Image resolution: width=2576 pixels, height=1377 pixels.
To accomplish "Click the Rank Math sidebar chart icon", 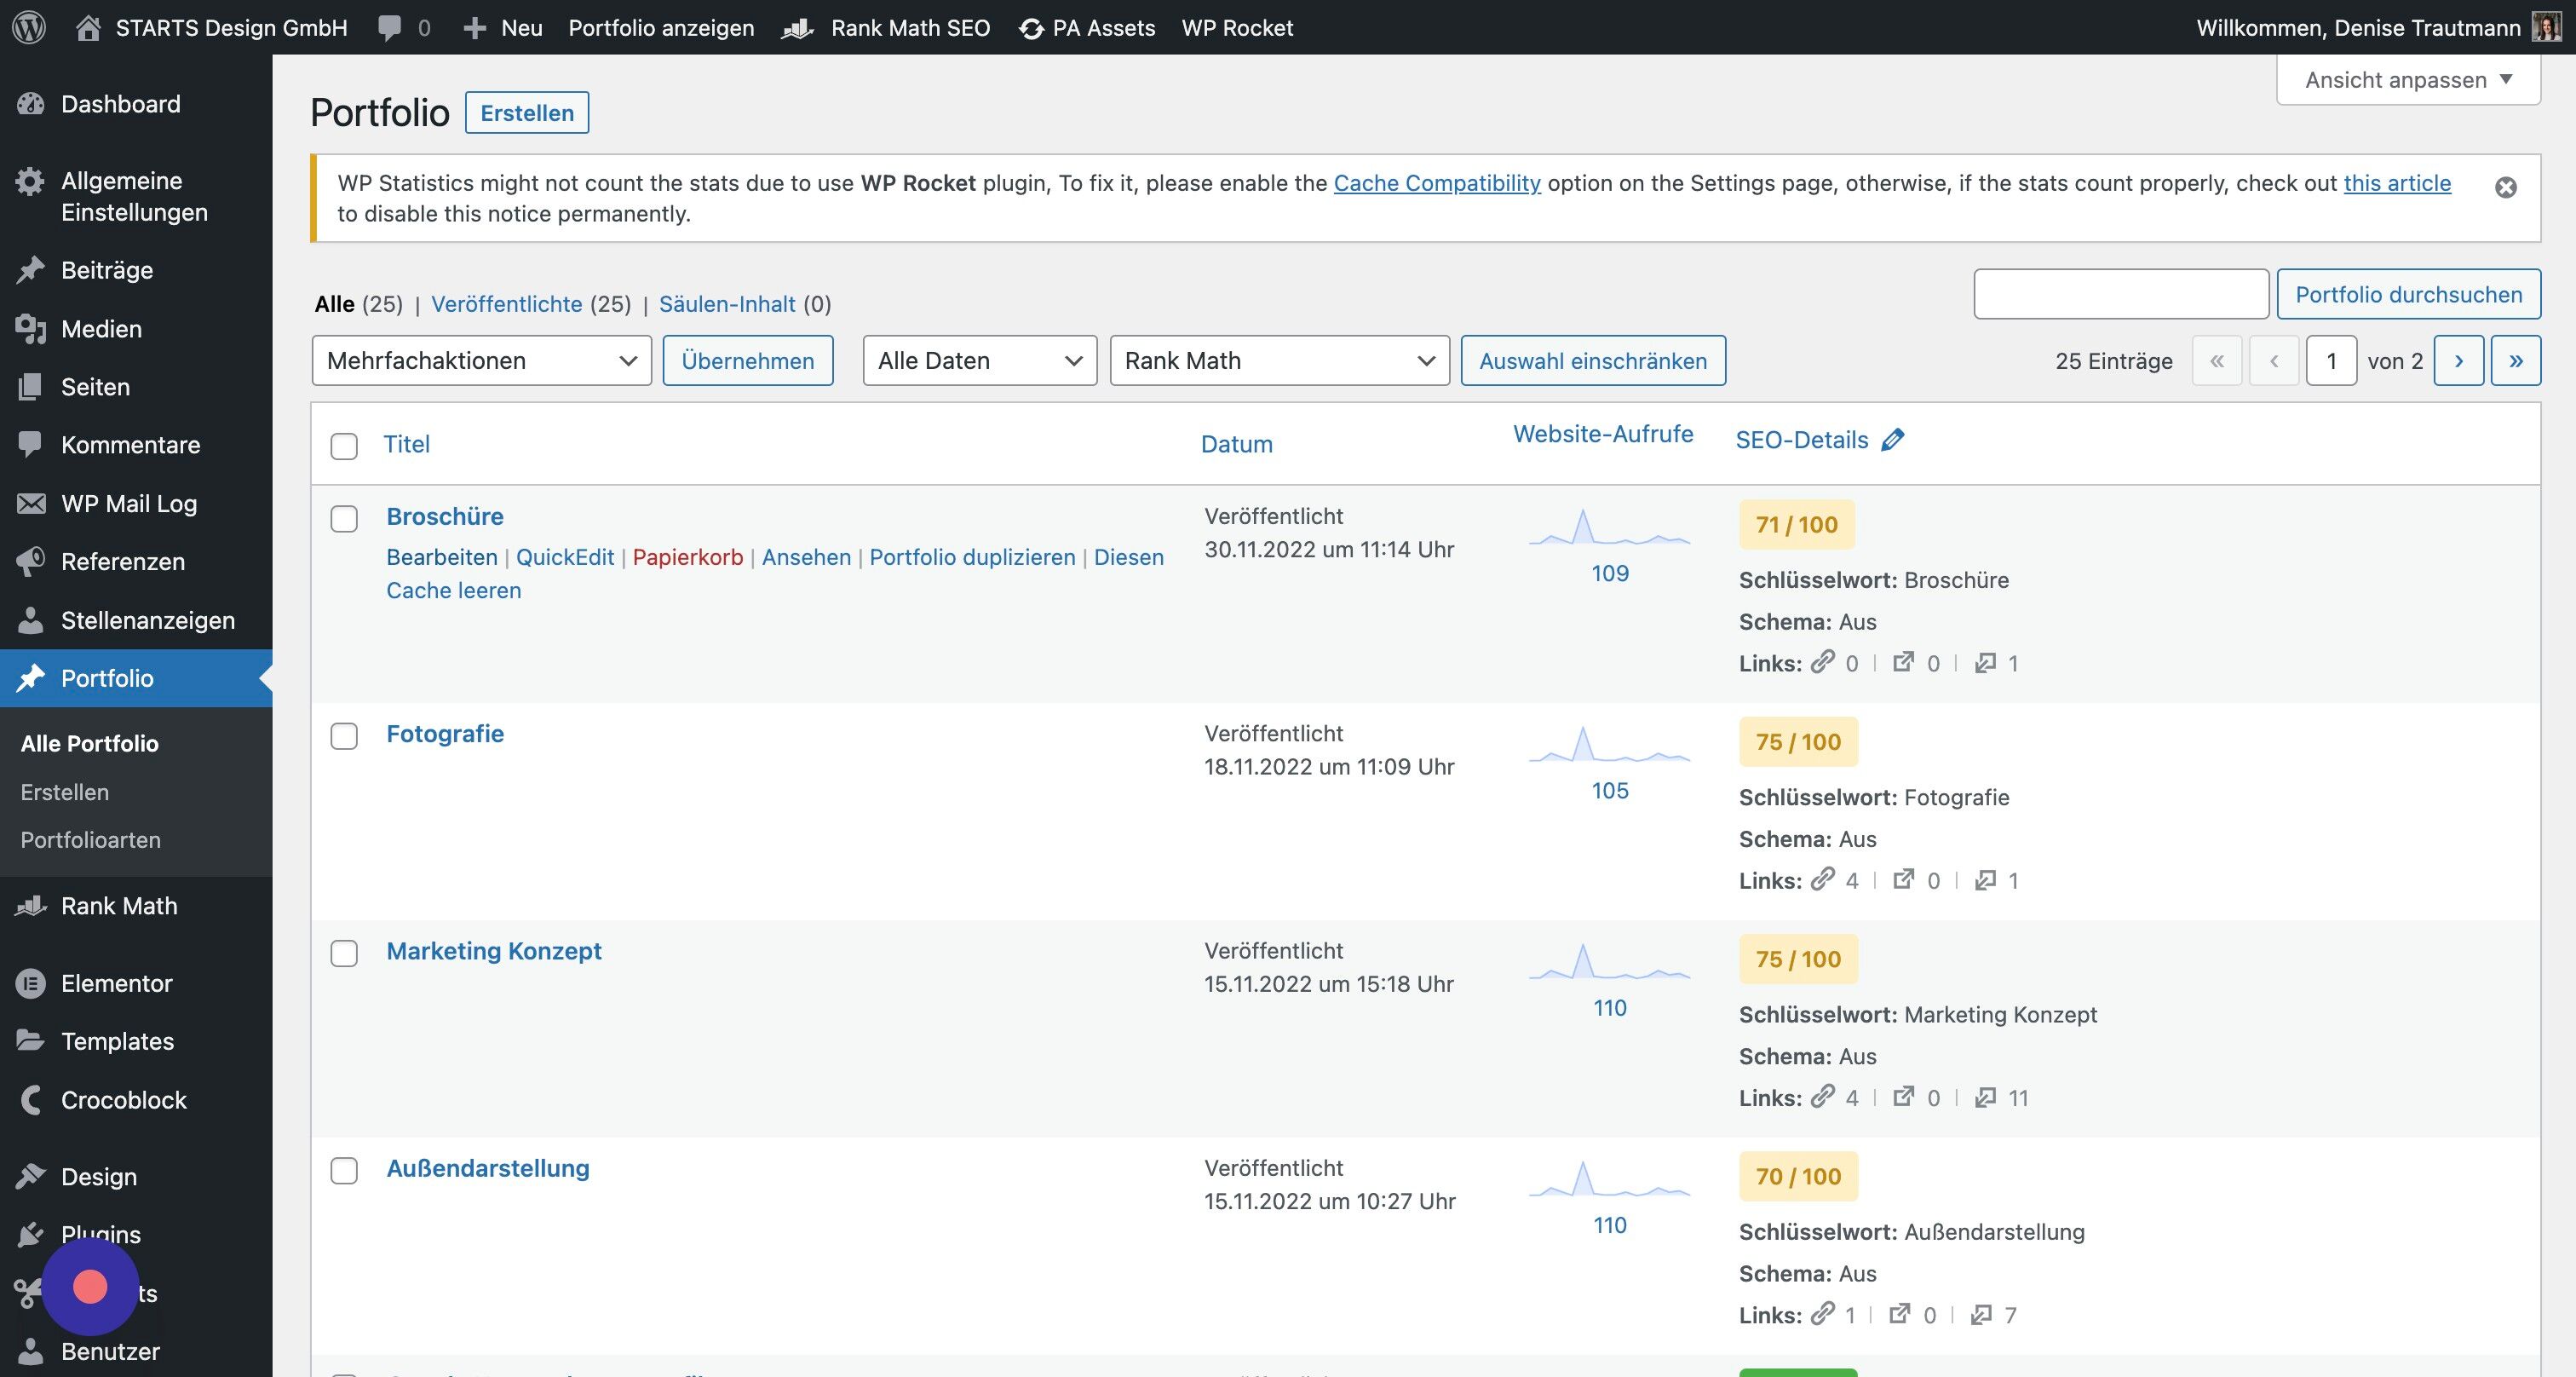I will tap(31, 906).
